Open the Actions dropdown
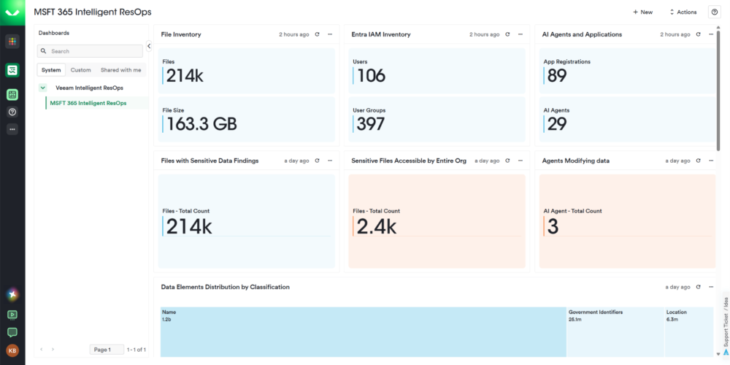This screenshot has height=365, width=730. [x=683, y=12]
